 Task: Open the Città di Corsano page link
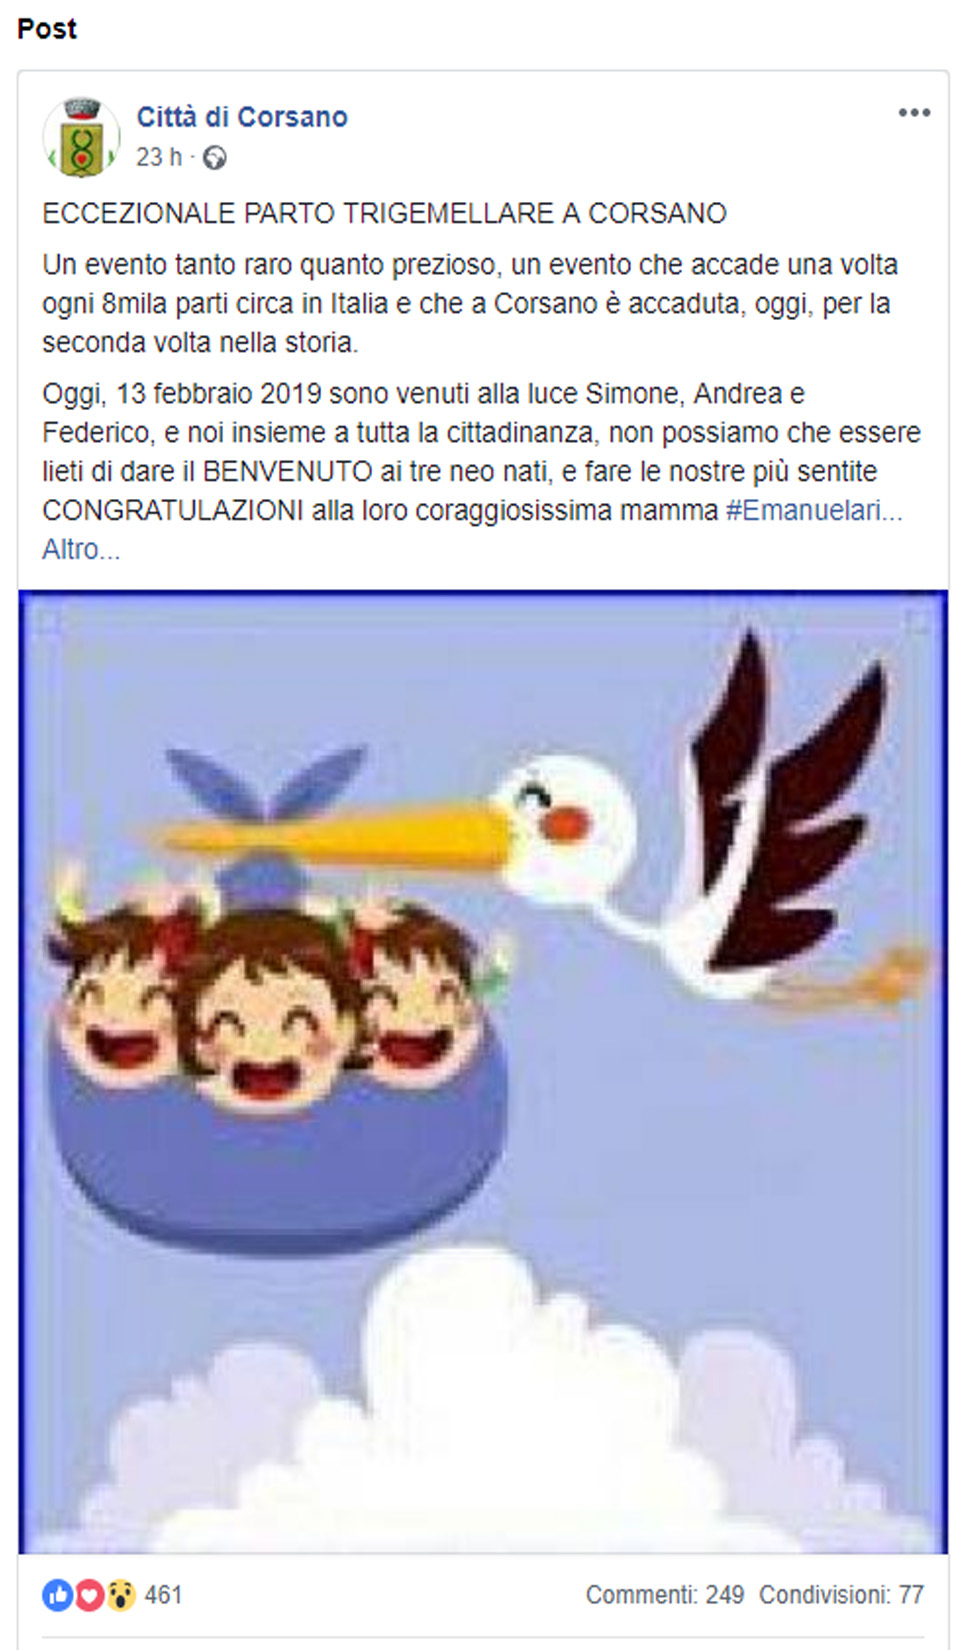[x=242, y=117]
